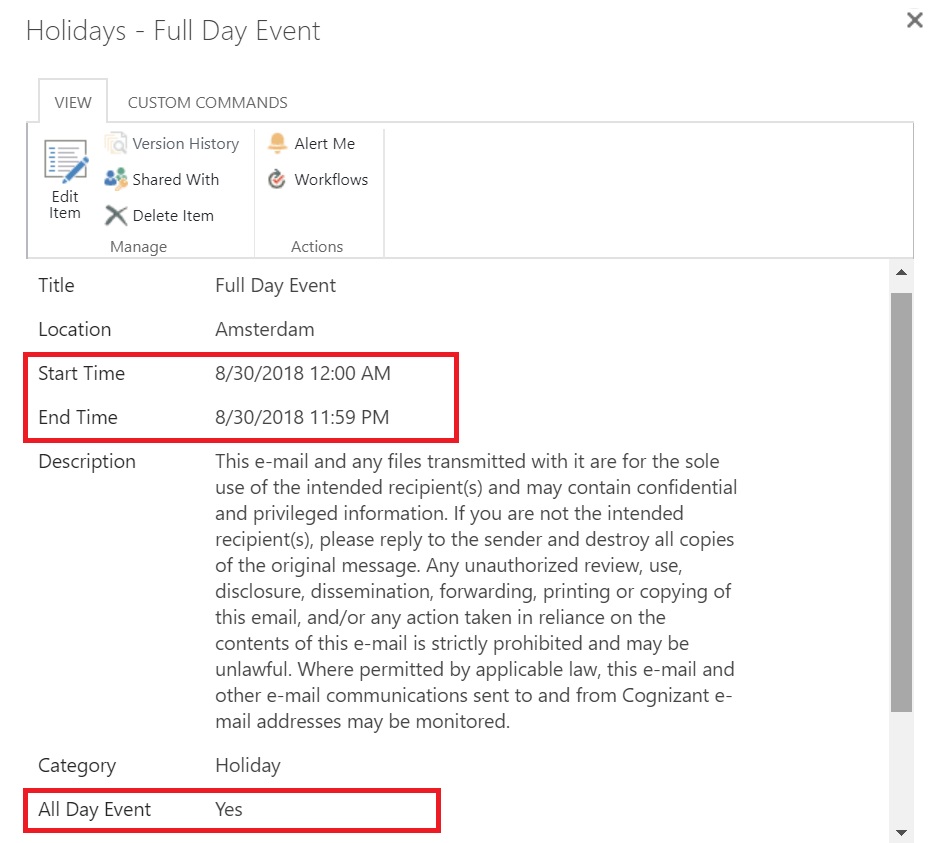Click the dialog heading 'Holidays - Full Day Event'
936x843 pixels.
(173, 31)
